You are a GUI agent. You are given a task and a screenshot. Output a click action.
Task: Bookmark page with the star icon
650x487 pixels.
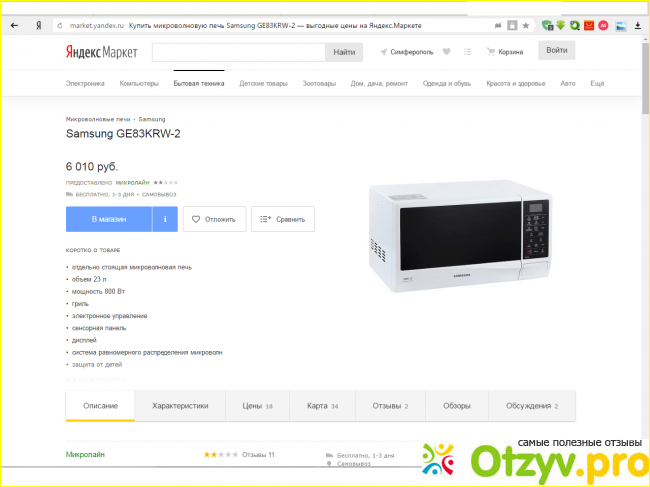point(526,26)
